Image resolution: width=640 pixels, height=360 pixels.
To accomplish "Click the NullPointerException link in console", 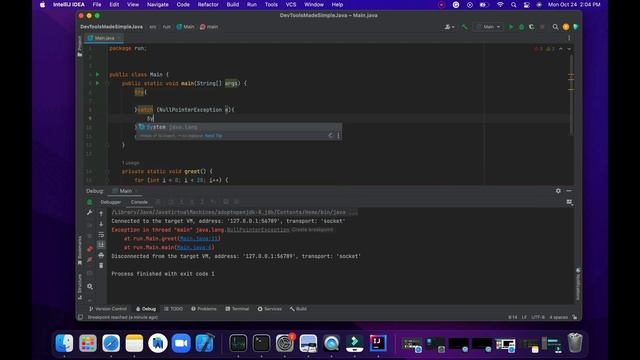I will pyautogui.click(x=258, y=230).
